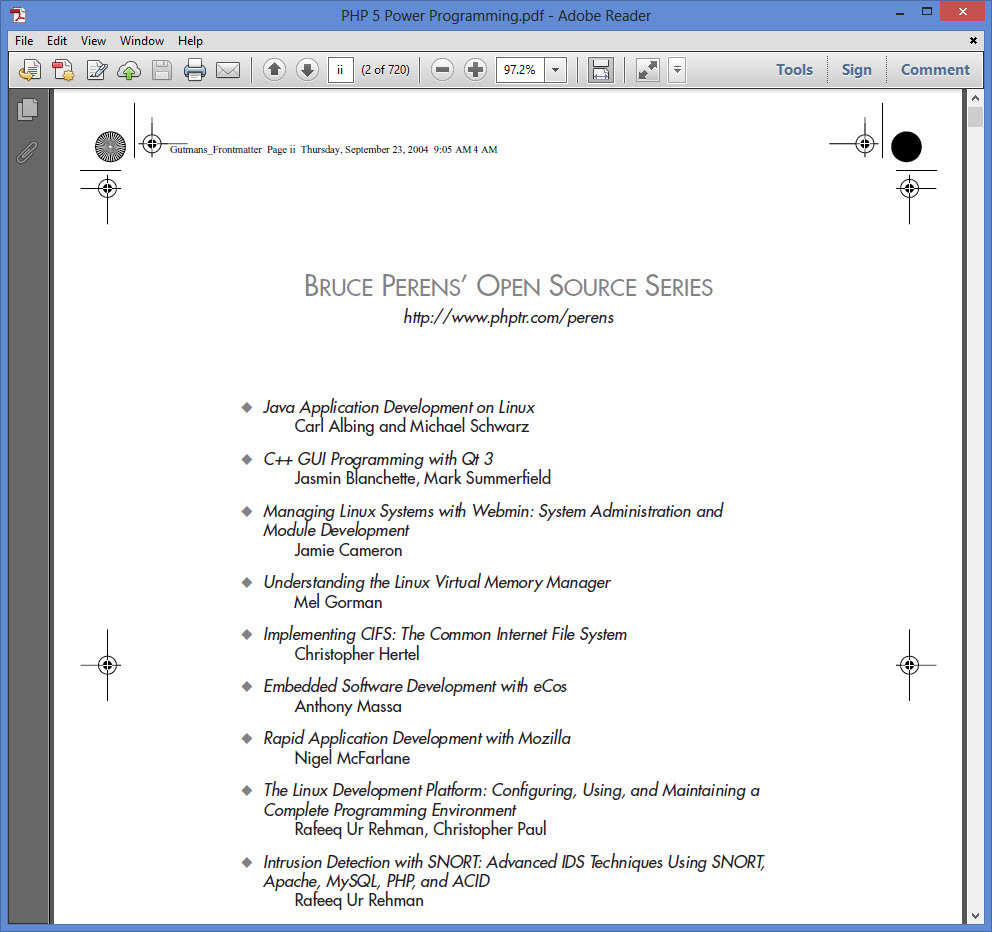Open the View menu

click(93, 40)
